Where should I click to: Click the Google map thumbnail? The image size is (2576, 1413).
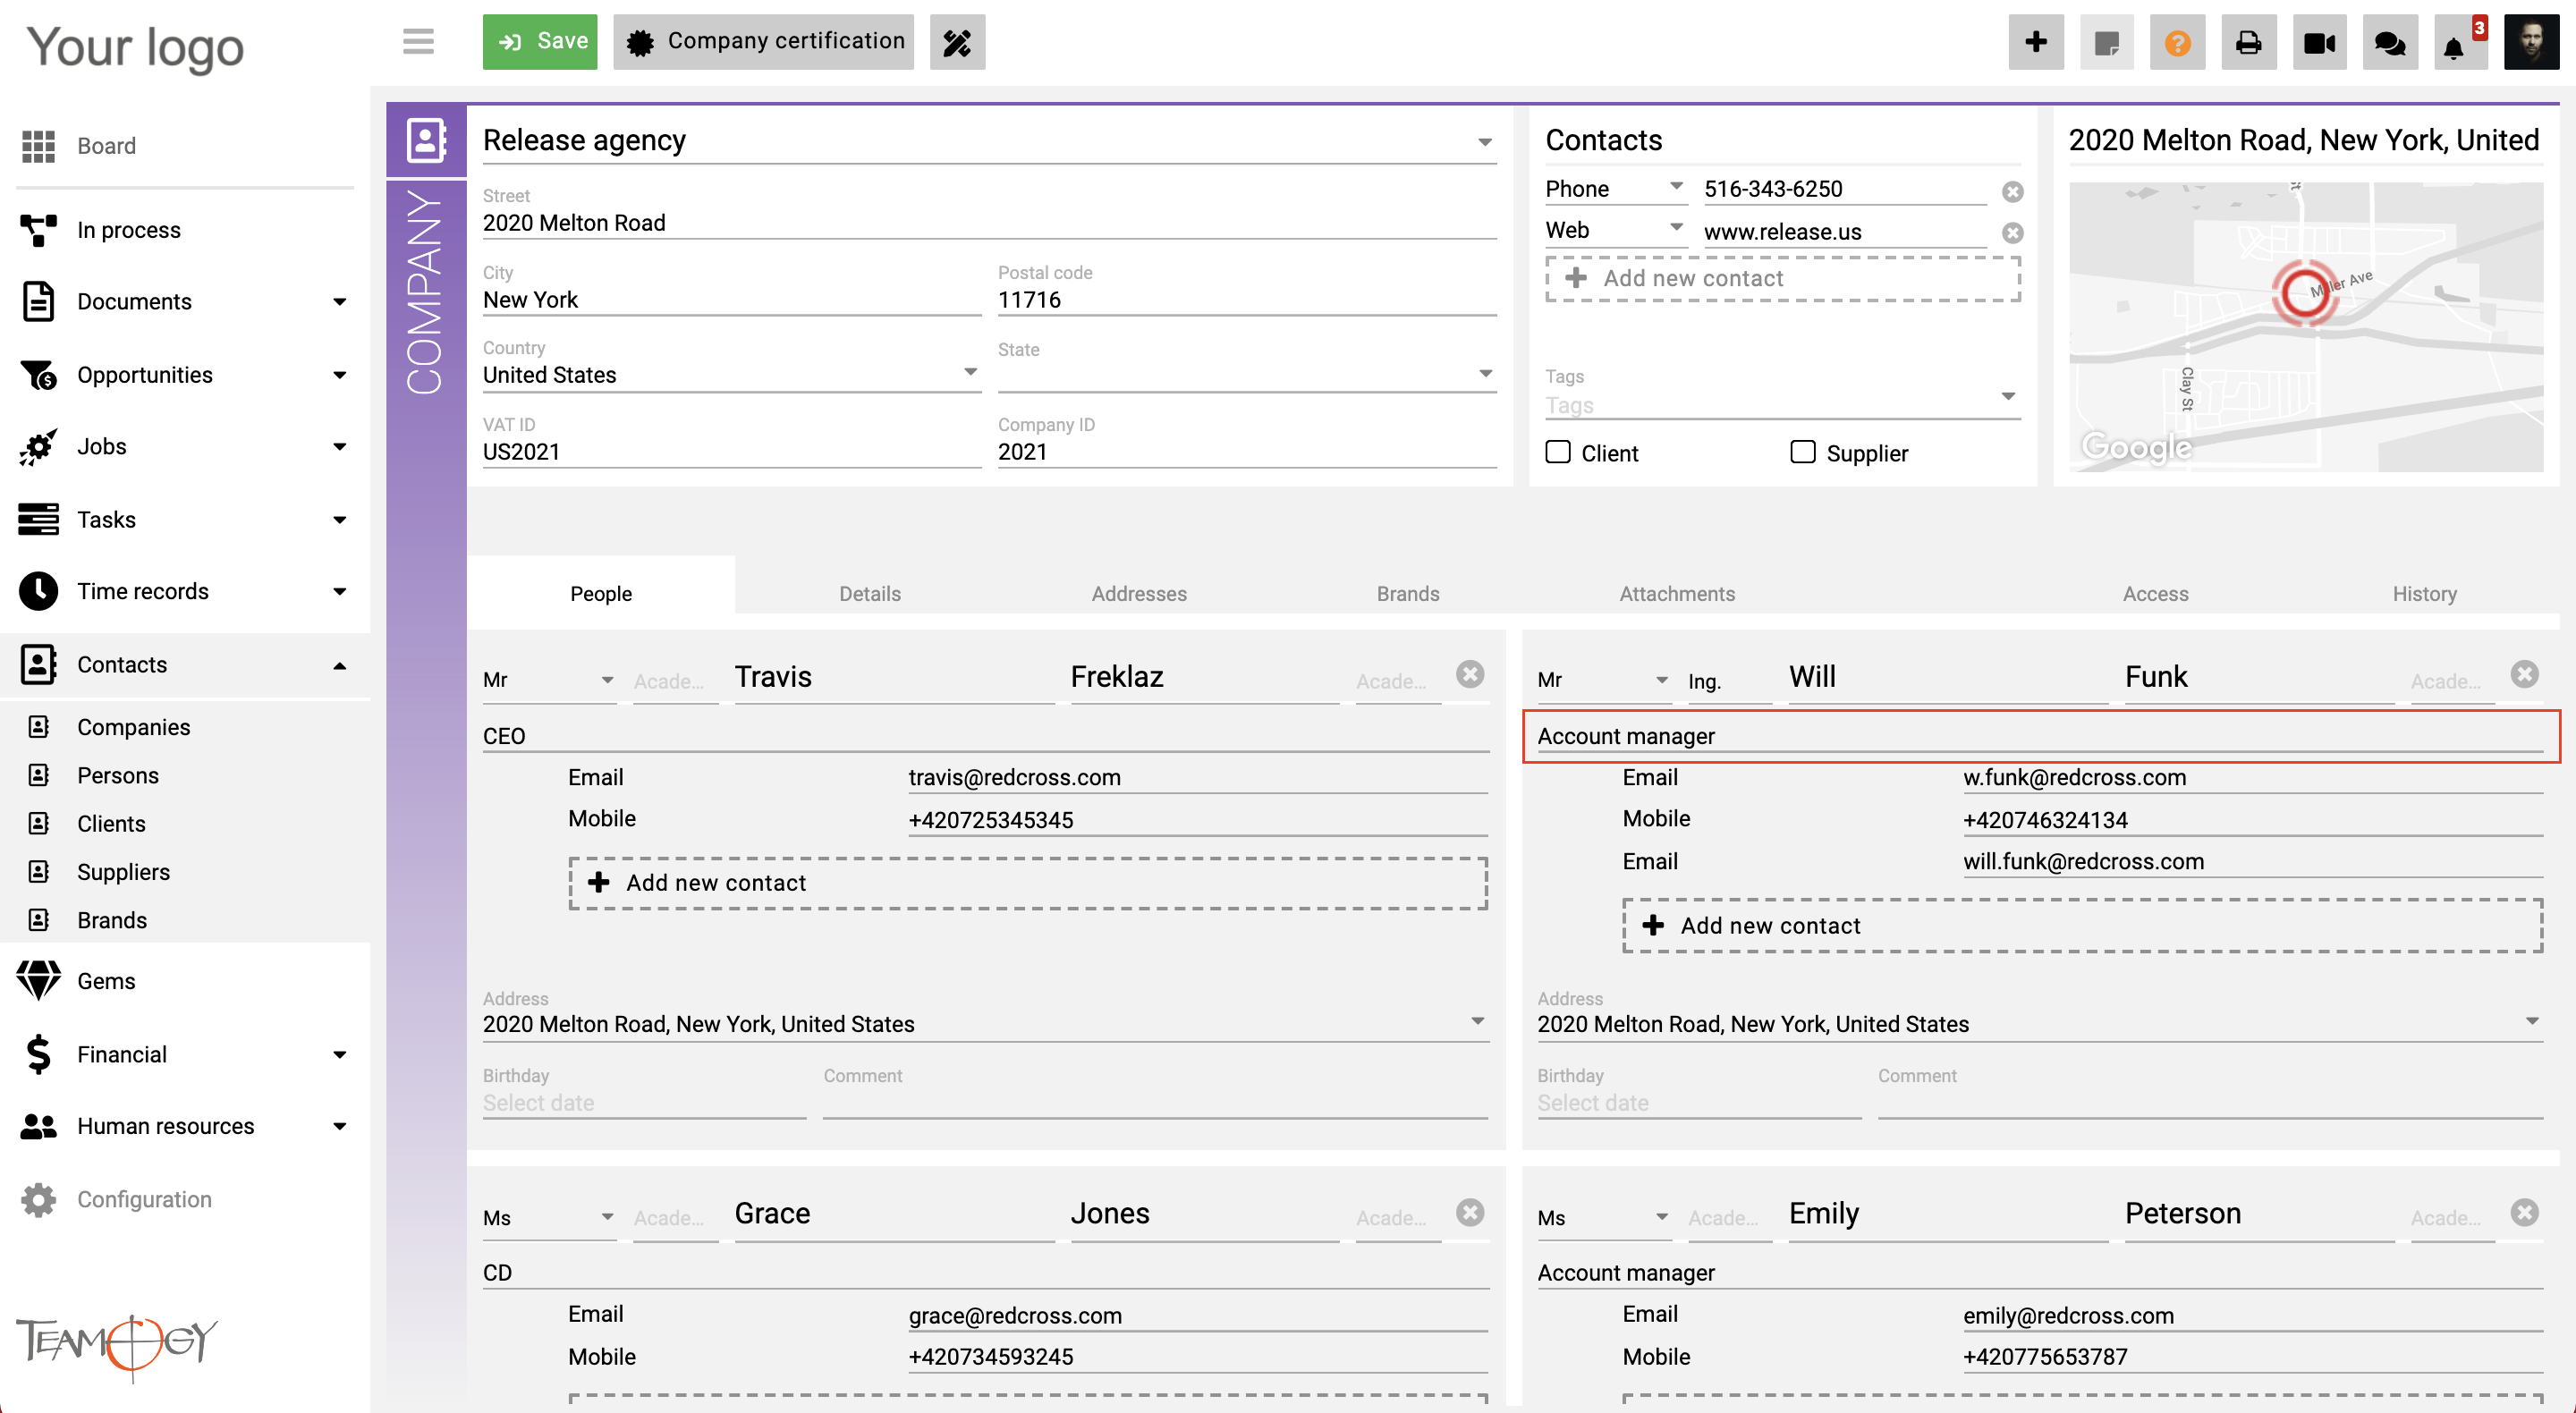2305,327
